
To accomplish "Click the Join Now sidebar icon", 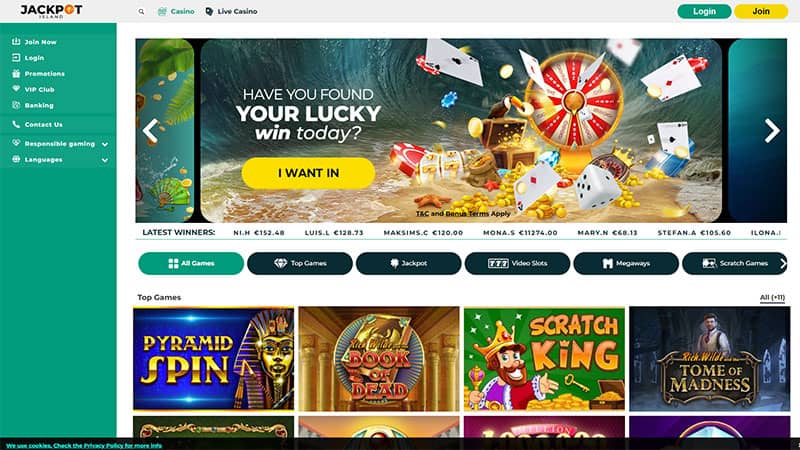I will click(16, 42).
